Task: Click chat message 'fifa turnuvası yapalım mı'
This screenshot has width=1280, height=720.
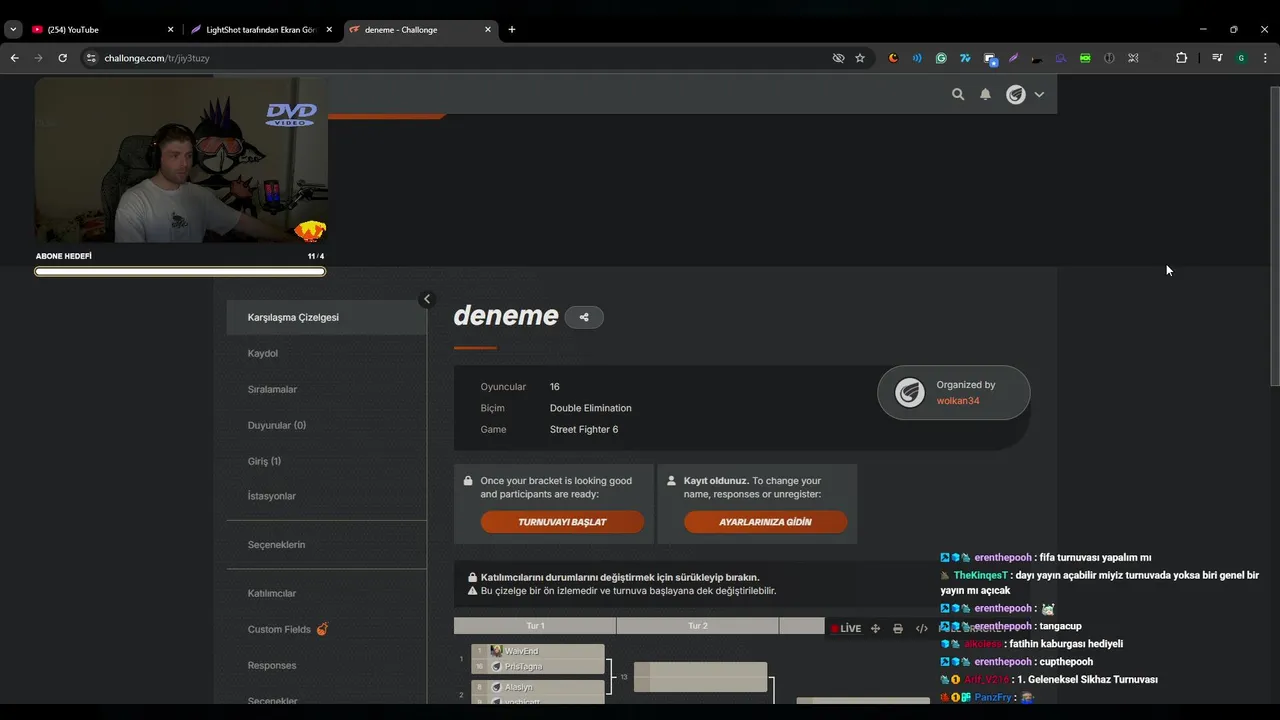Action: tap(1096, 558)
